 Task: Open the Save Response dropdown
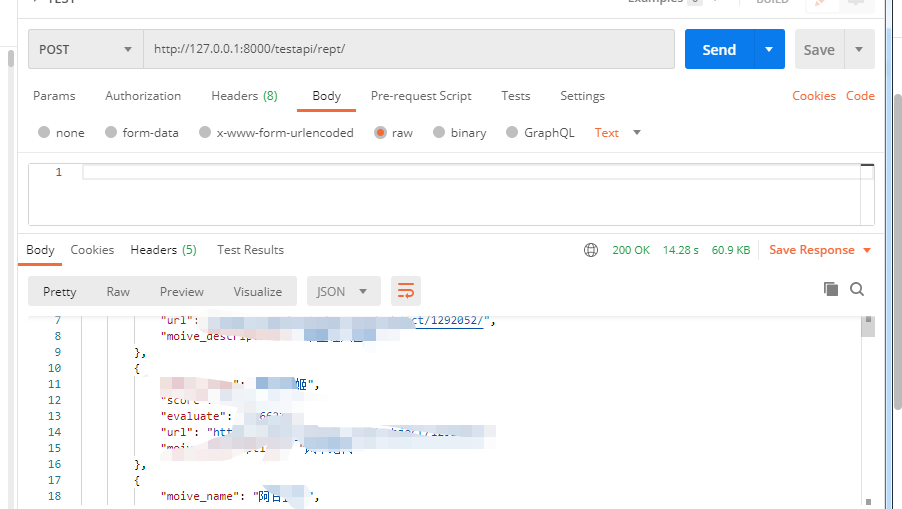coord(820,250)
